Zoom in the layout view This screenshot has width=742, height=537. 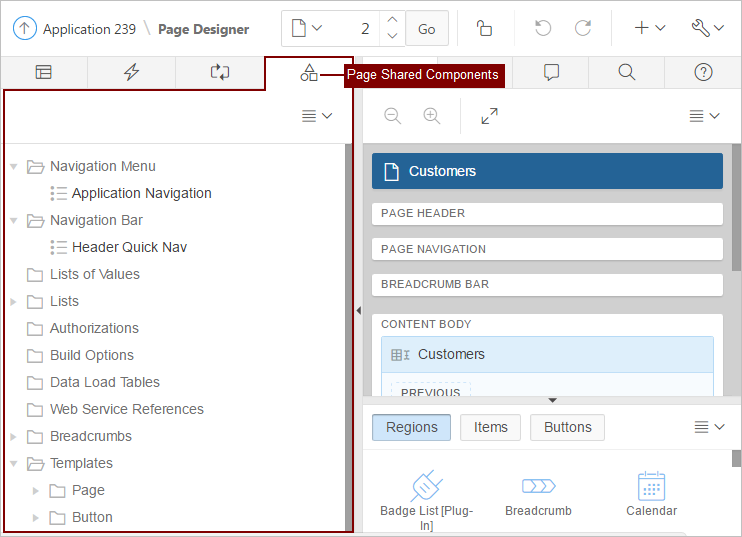pos(431,116)
